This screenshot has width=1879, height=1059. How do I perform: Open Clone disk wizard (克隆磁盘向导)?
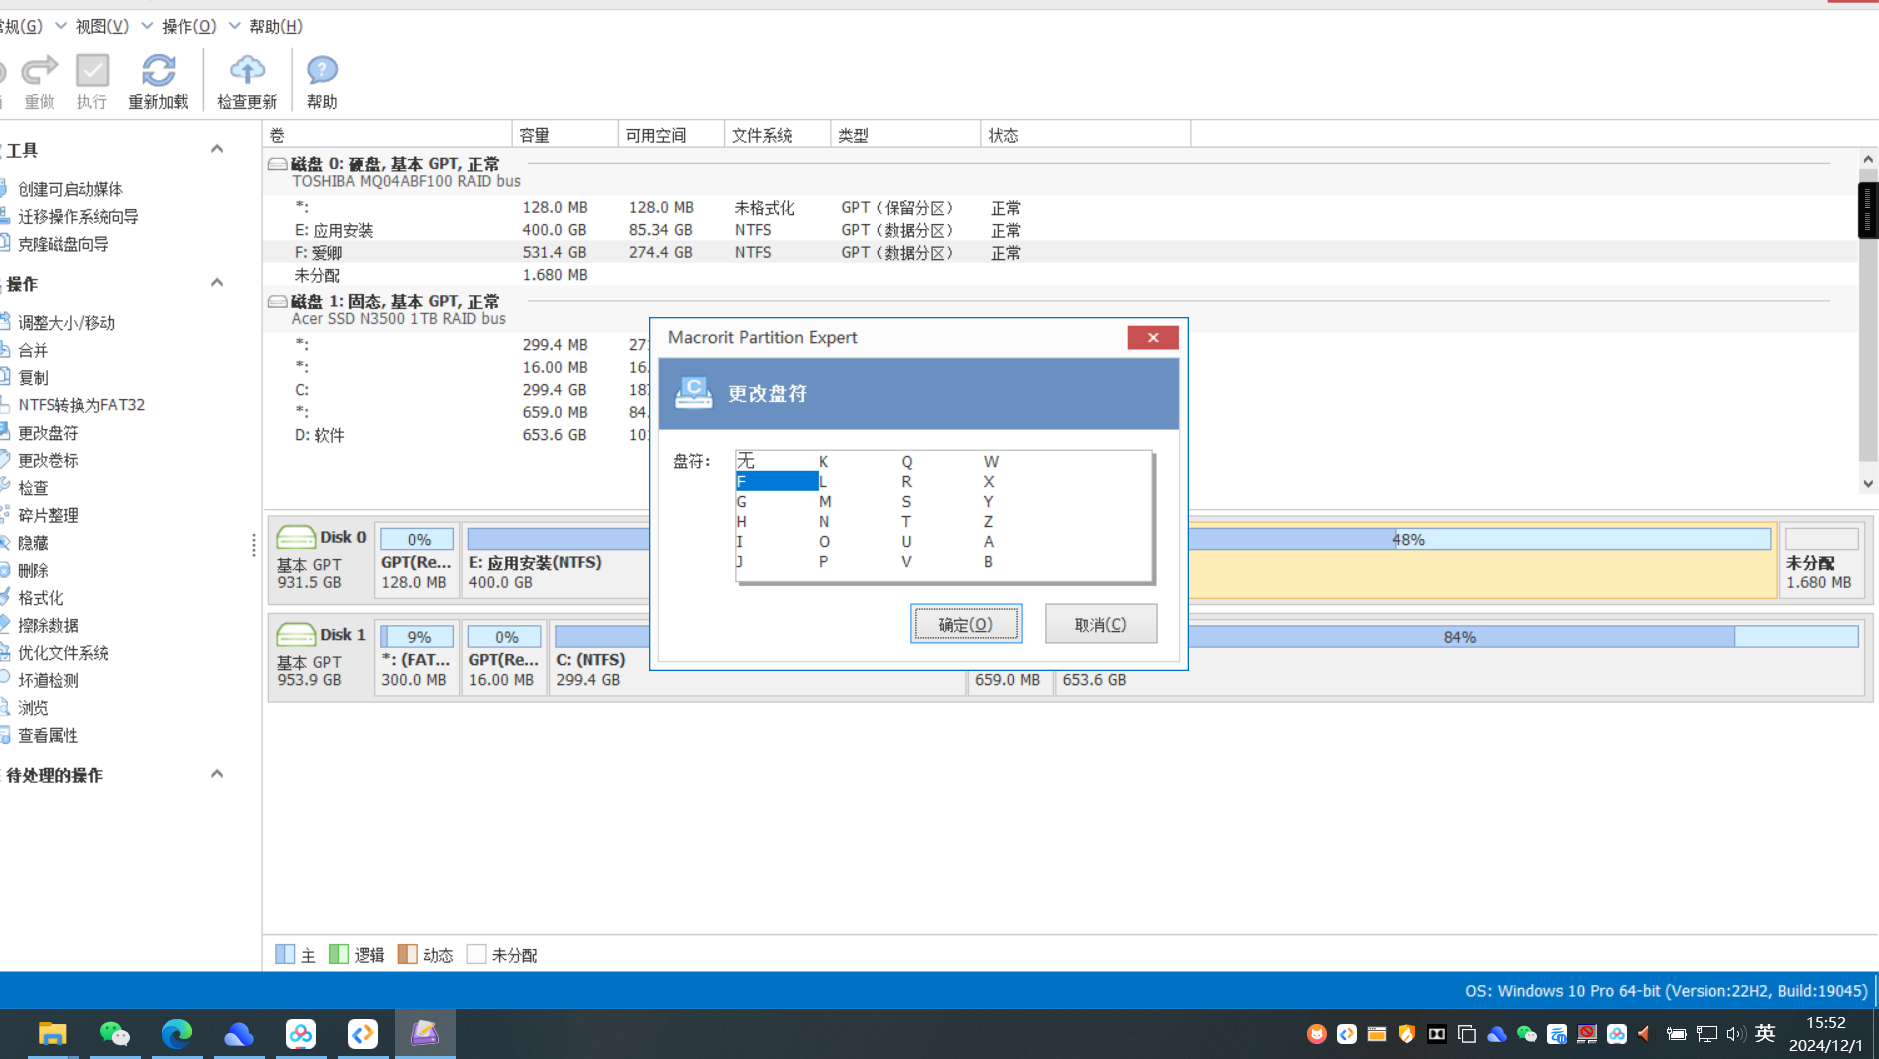(63, 244)
